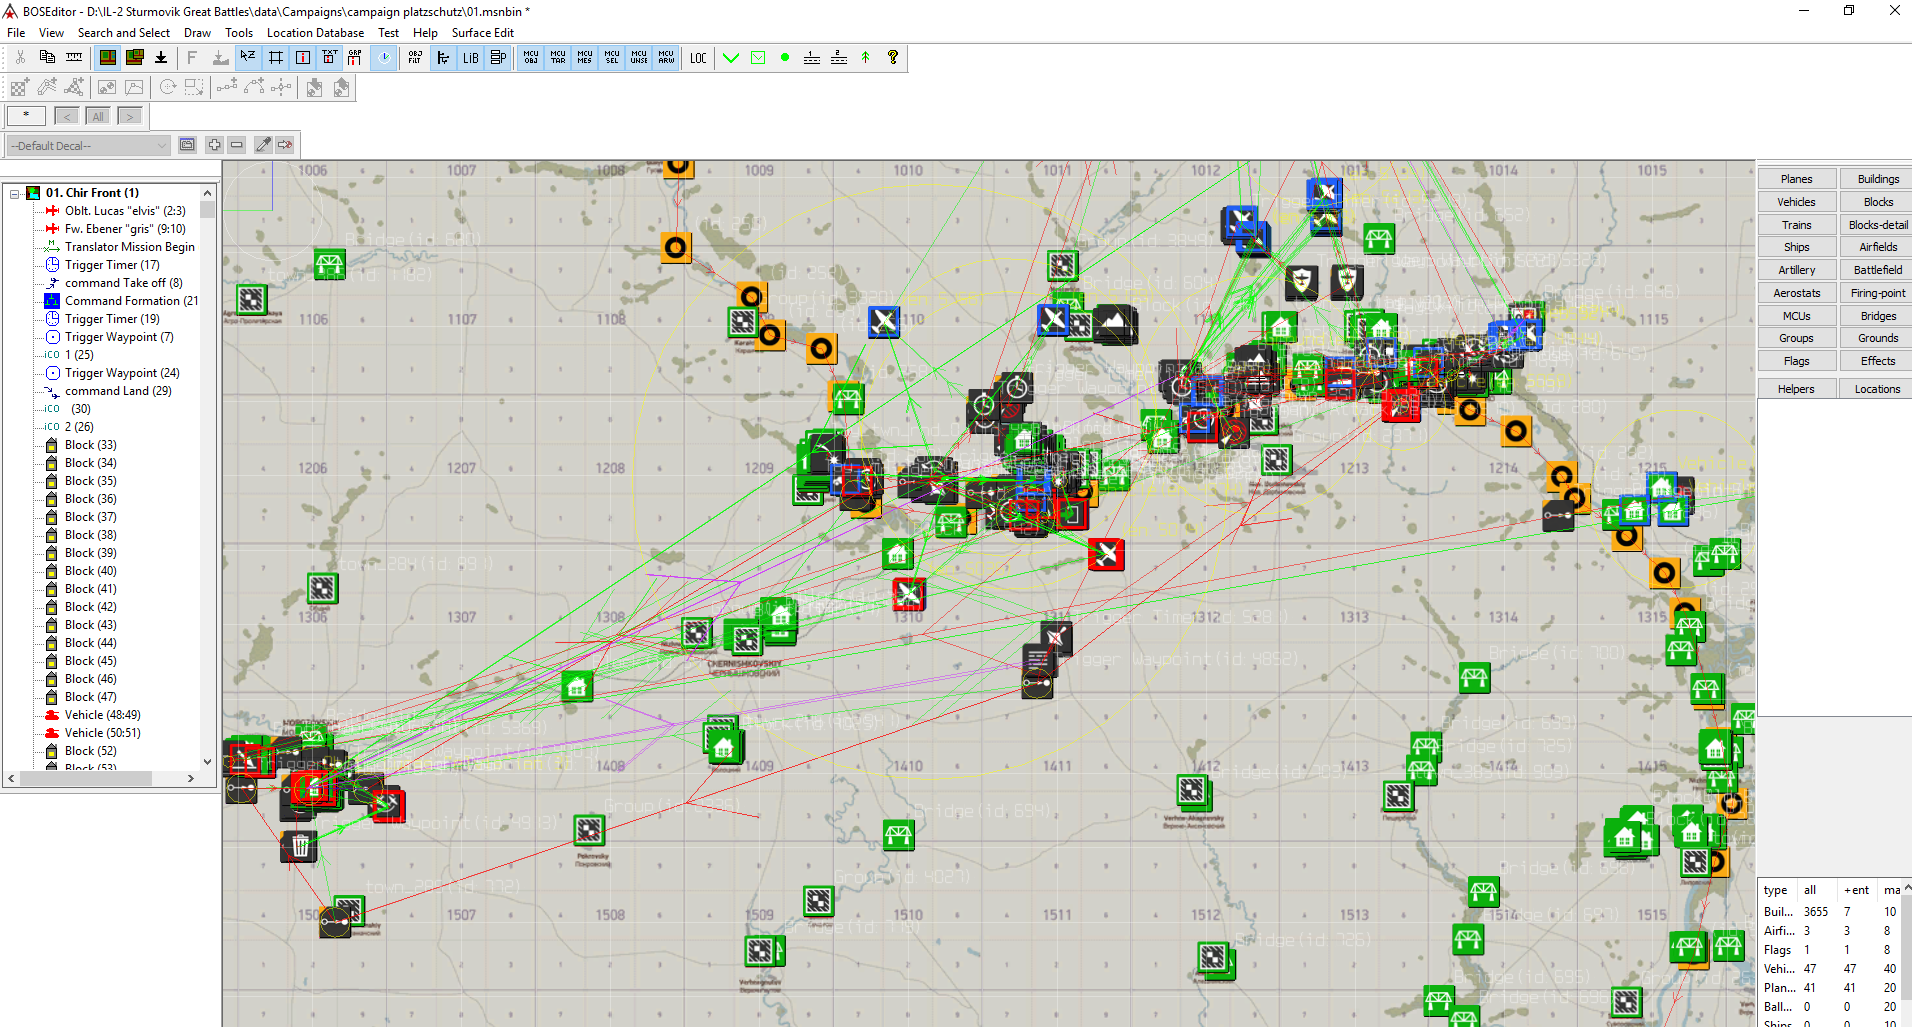Open the Surface Edit menu
Image resolution: width=1912 pixels, height=1027 pixels.
[482, 33]
